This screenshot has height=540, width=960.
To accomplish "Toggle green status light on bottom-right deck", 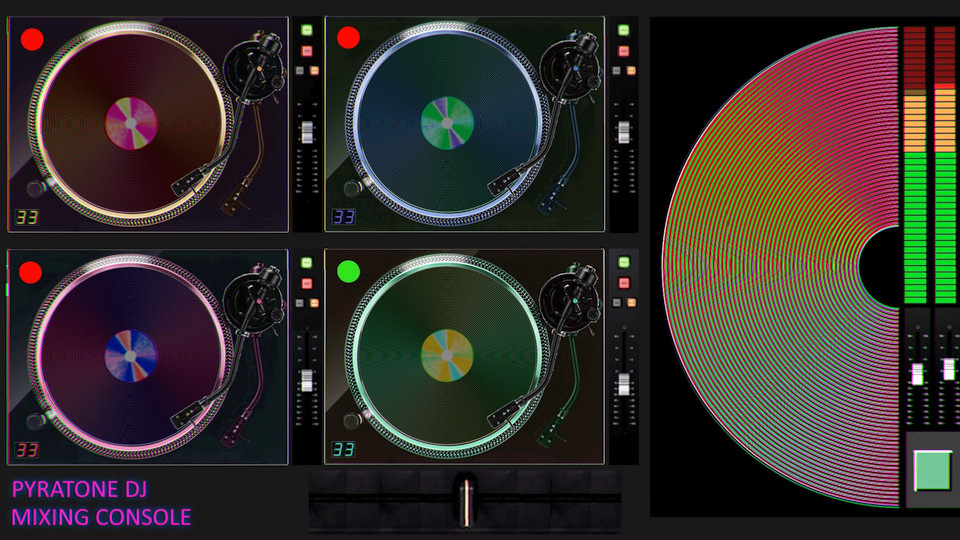I will tap(348, 271).
